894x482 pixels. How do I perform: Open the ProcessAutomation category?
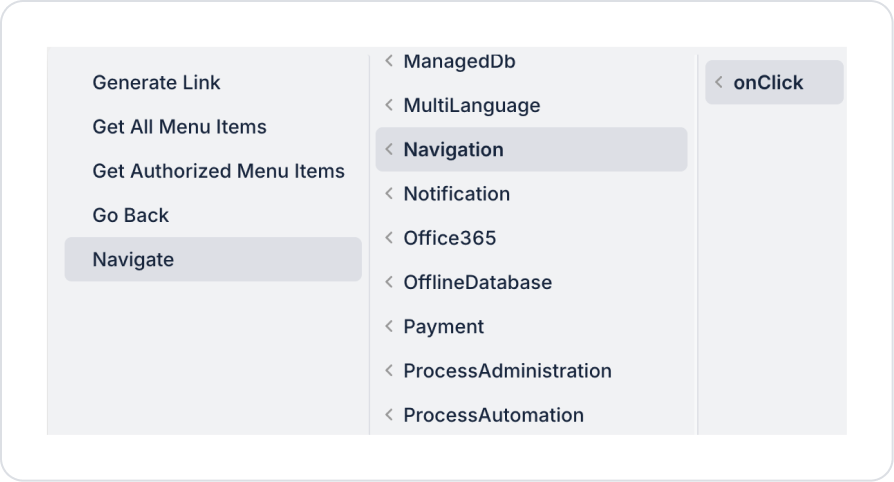click(x=493, y=415)
